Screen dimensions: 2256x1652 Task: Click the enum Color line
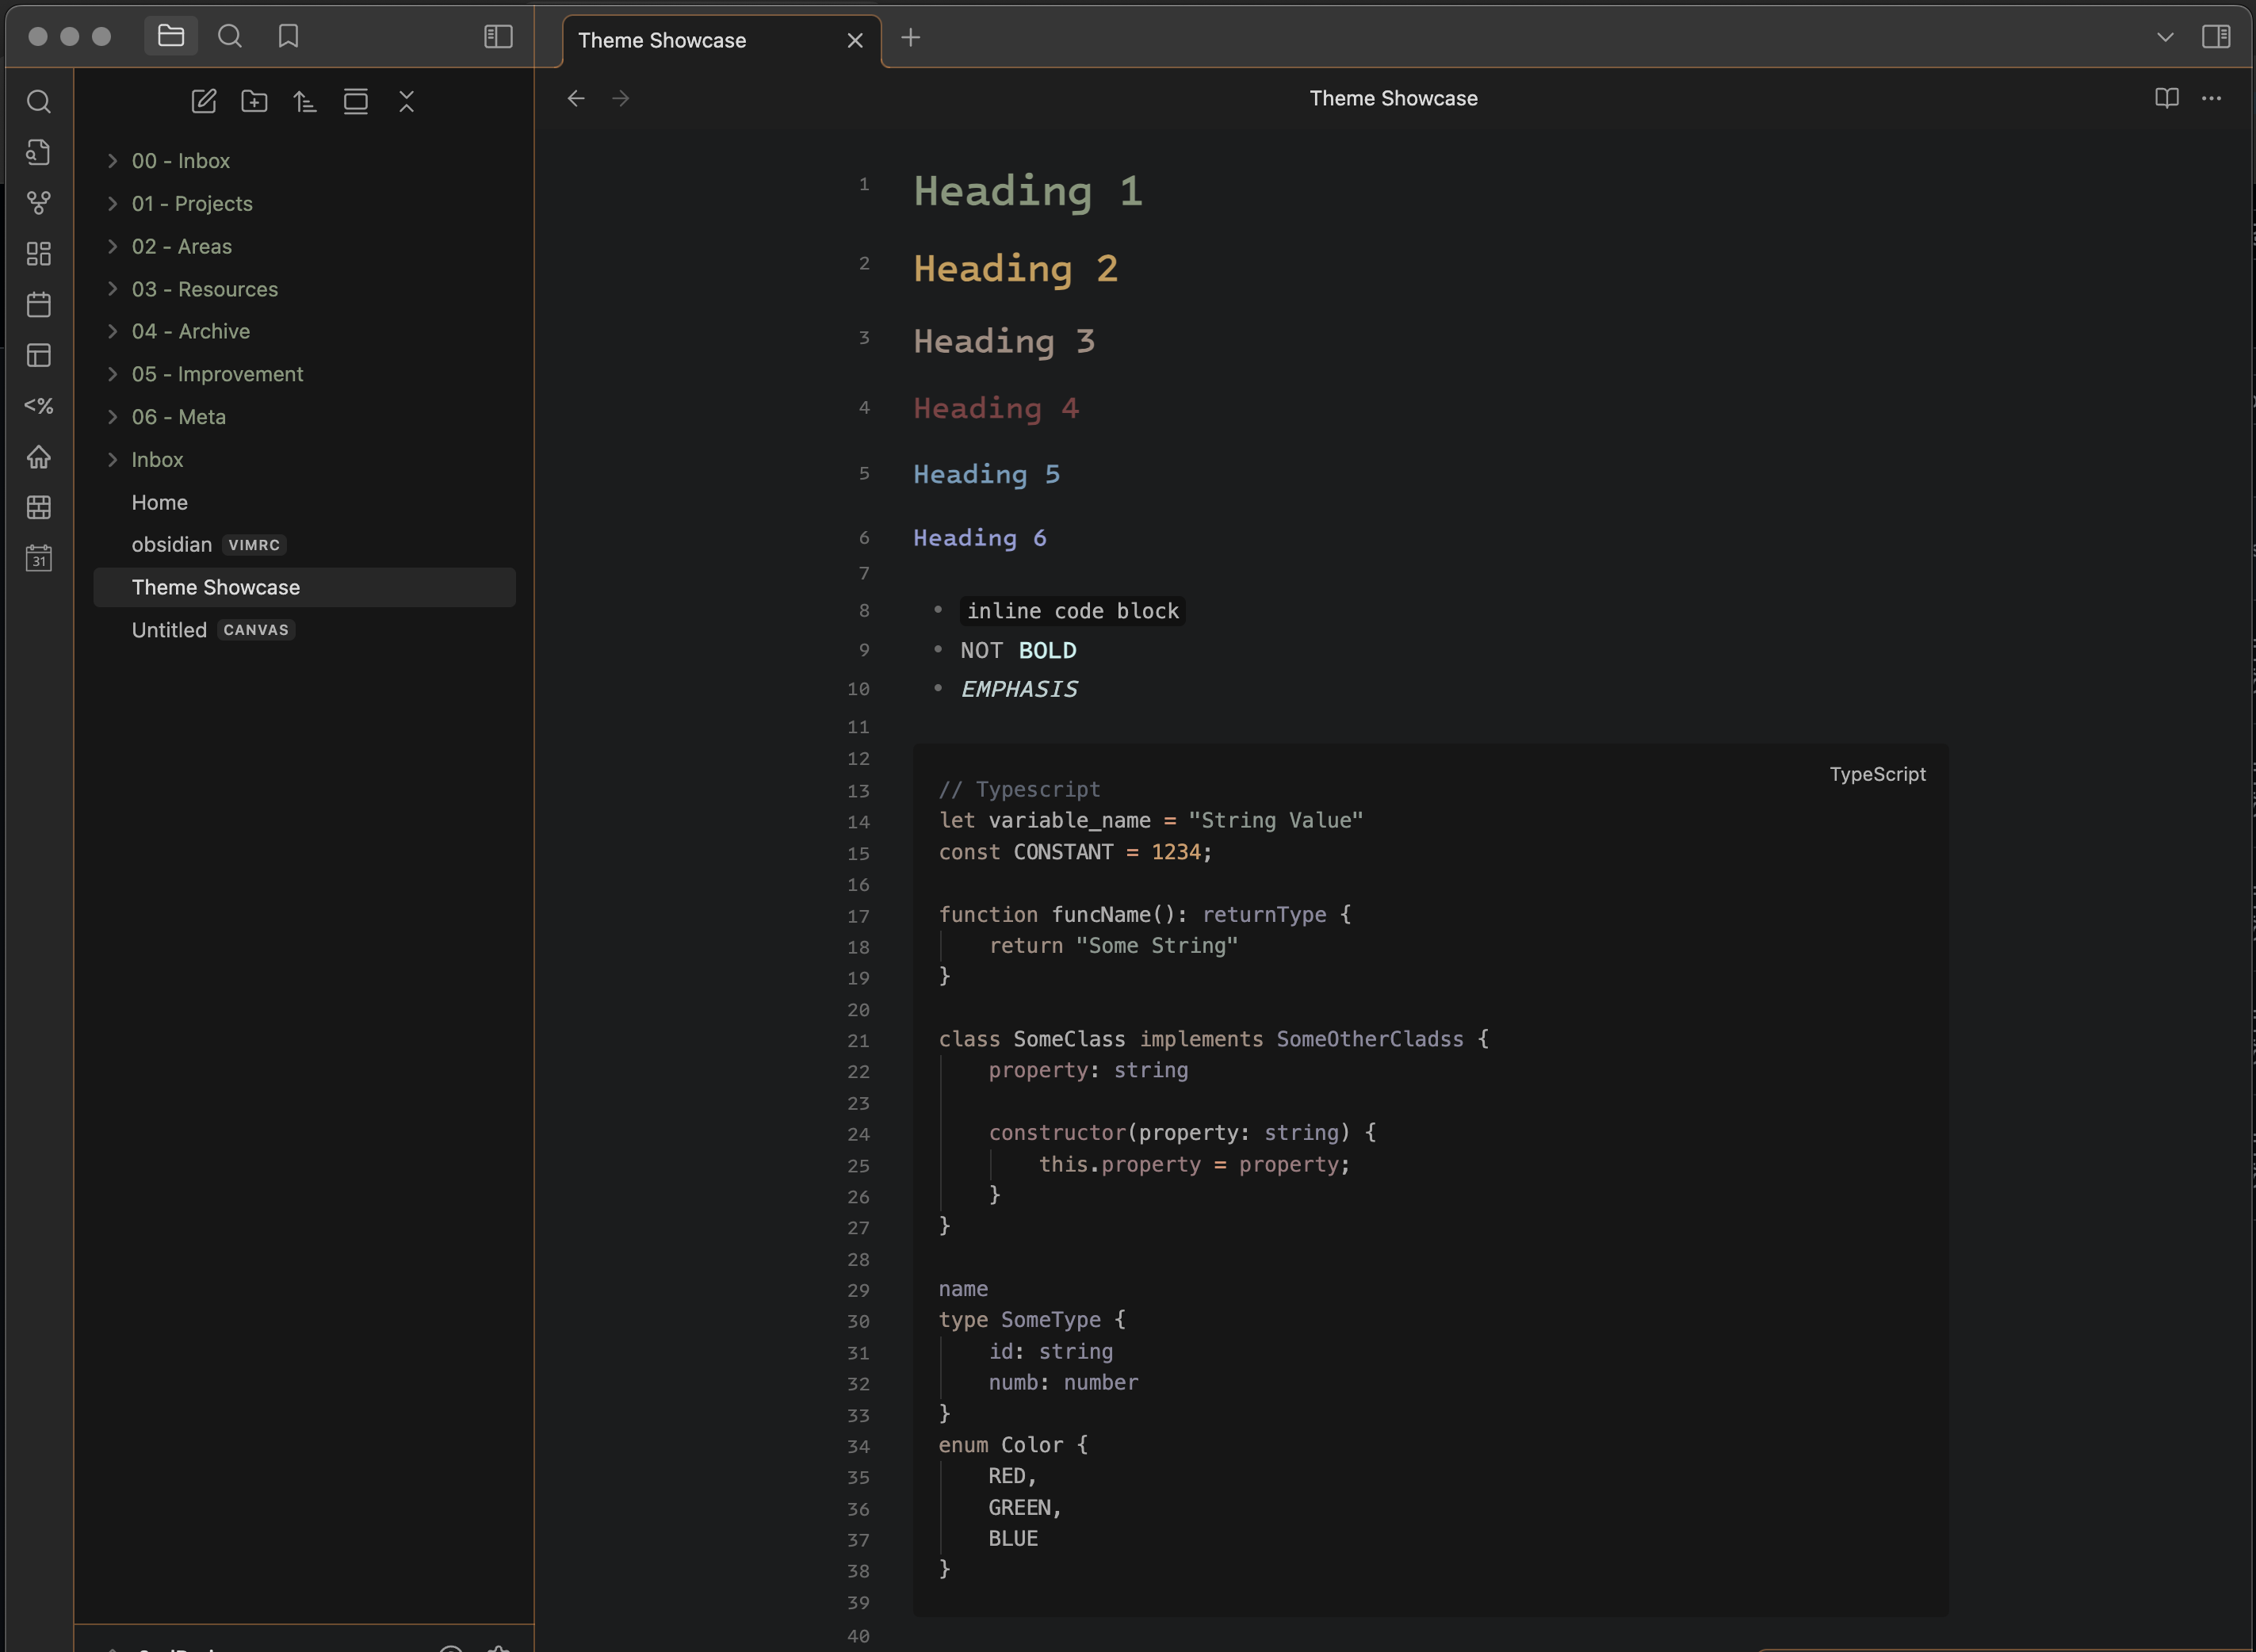pyautogui.click(x=1013, y=1445)
